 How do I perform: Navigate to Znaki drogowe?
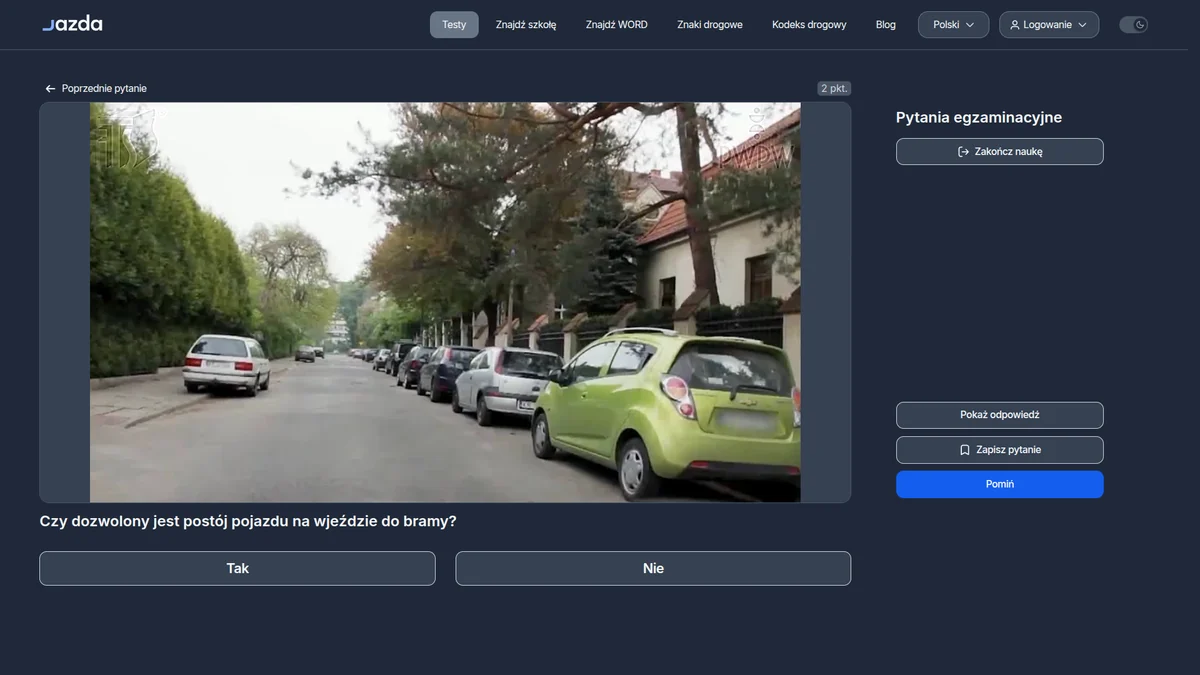[x=710, y=25]
